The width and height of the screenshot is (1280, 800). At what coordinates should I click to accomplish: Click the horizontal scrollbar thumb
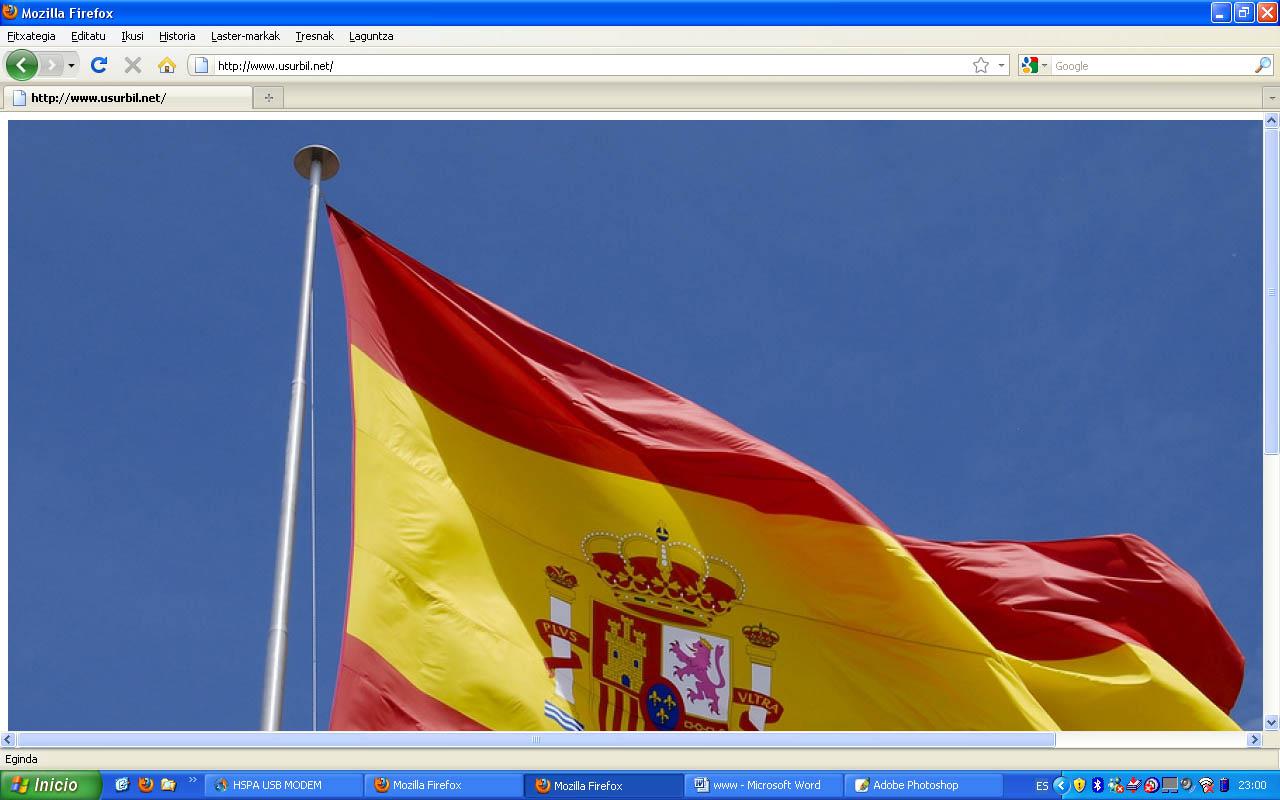coord(535,740)
